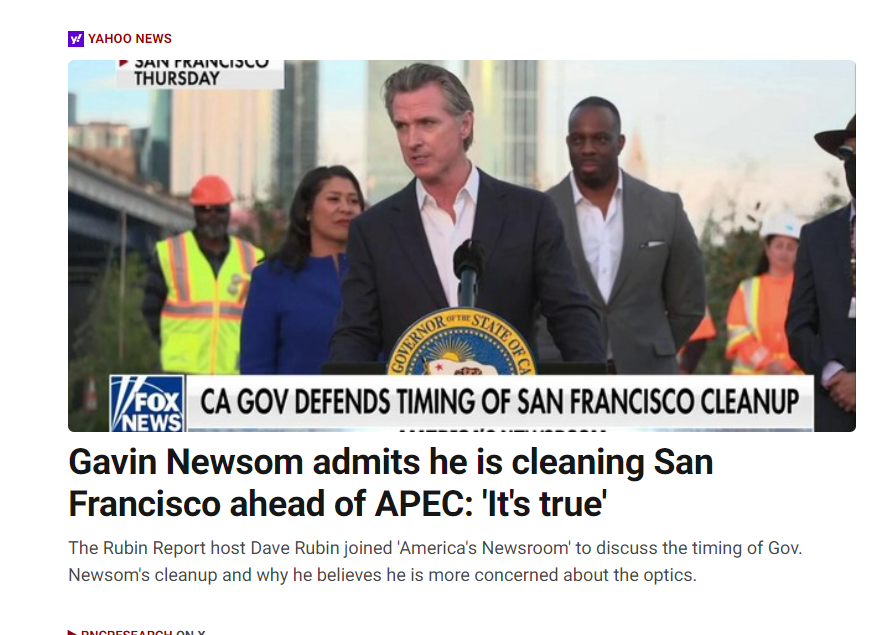Screen dimensions: 879x635
Task: Click the small red arrow in banner
Action: (124, 63)
